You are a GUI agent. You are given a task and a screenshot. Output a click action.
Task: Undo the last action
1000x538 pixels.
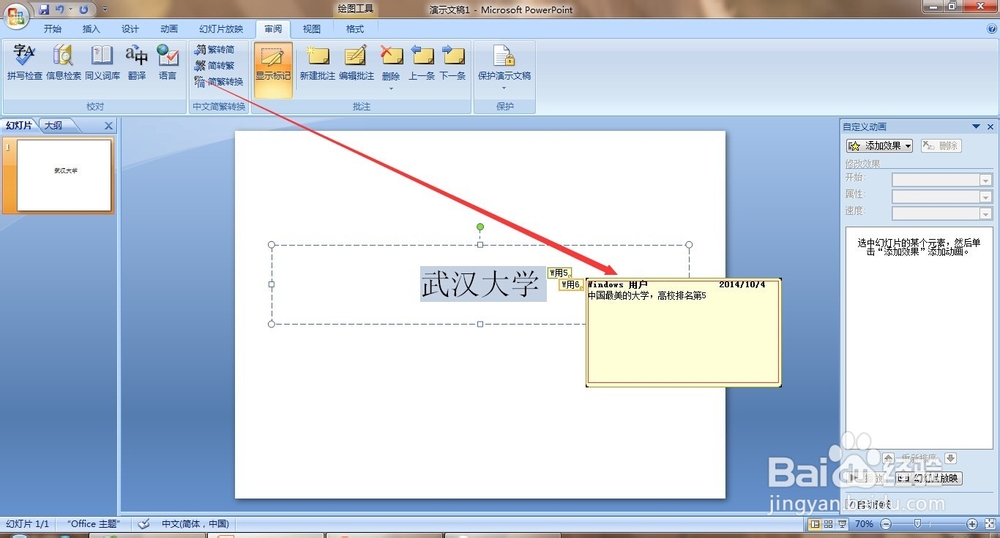(60, 10)
